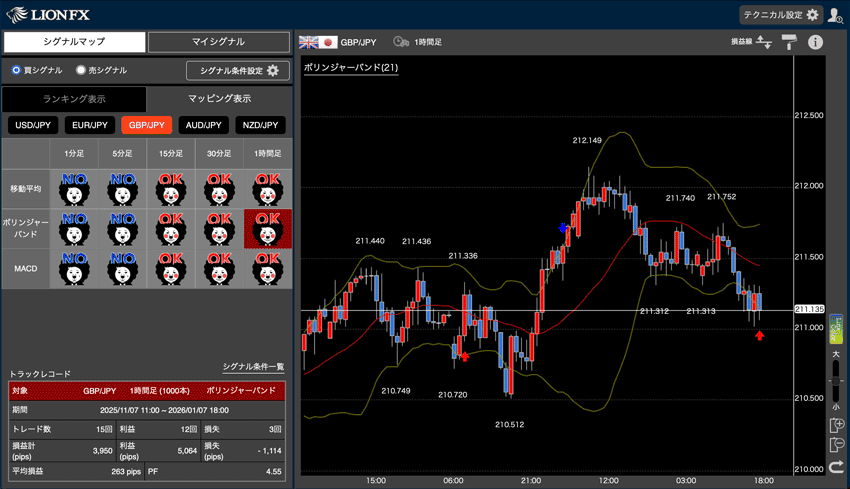Click the 5分足 column header
Image resolution: width=850 pixels, height=489 pixels.
[123, 154]
